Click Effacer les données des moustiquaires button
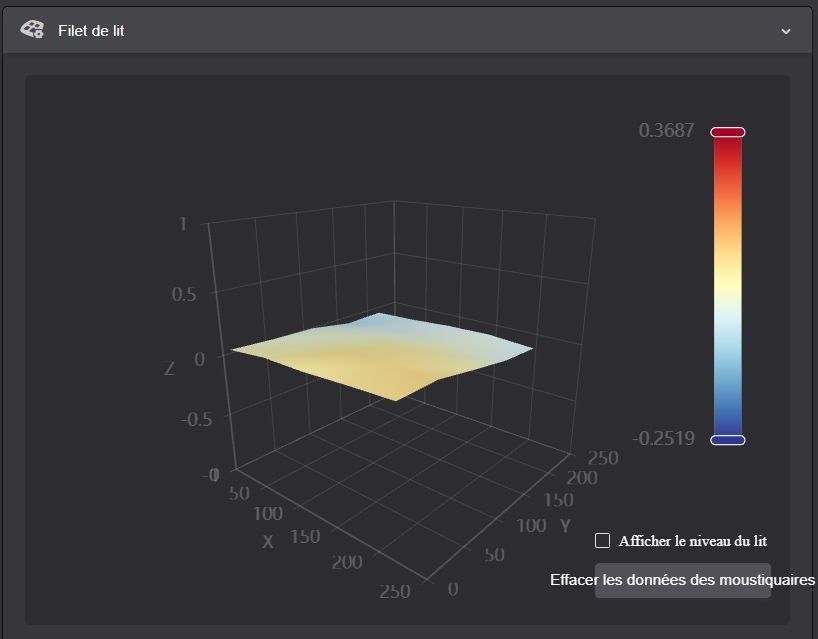The image size is (818, 639). [682, 580]
